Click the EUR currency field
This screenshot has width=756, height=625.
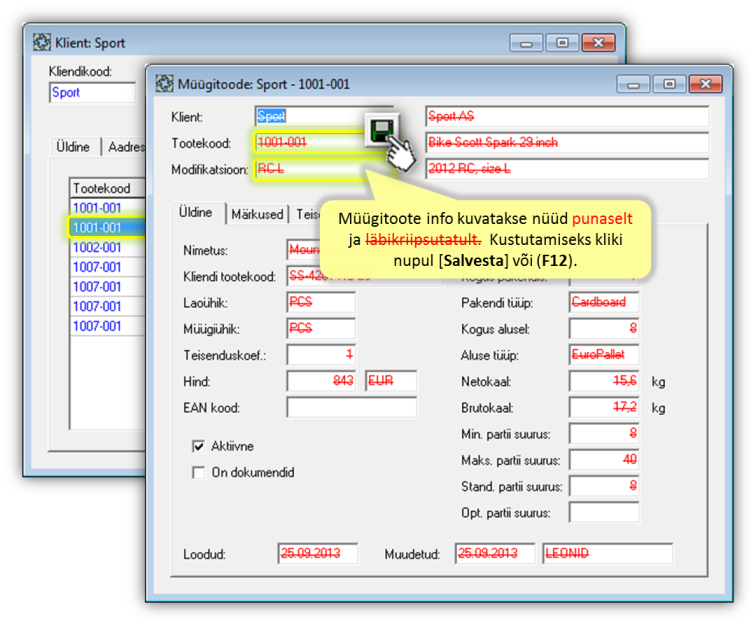tap(390, 380)
